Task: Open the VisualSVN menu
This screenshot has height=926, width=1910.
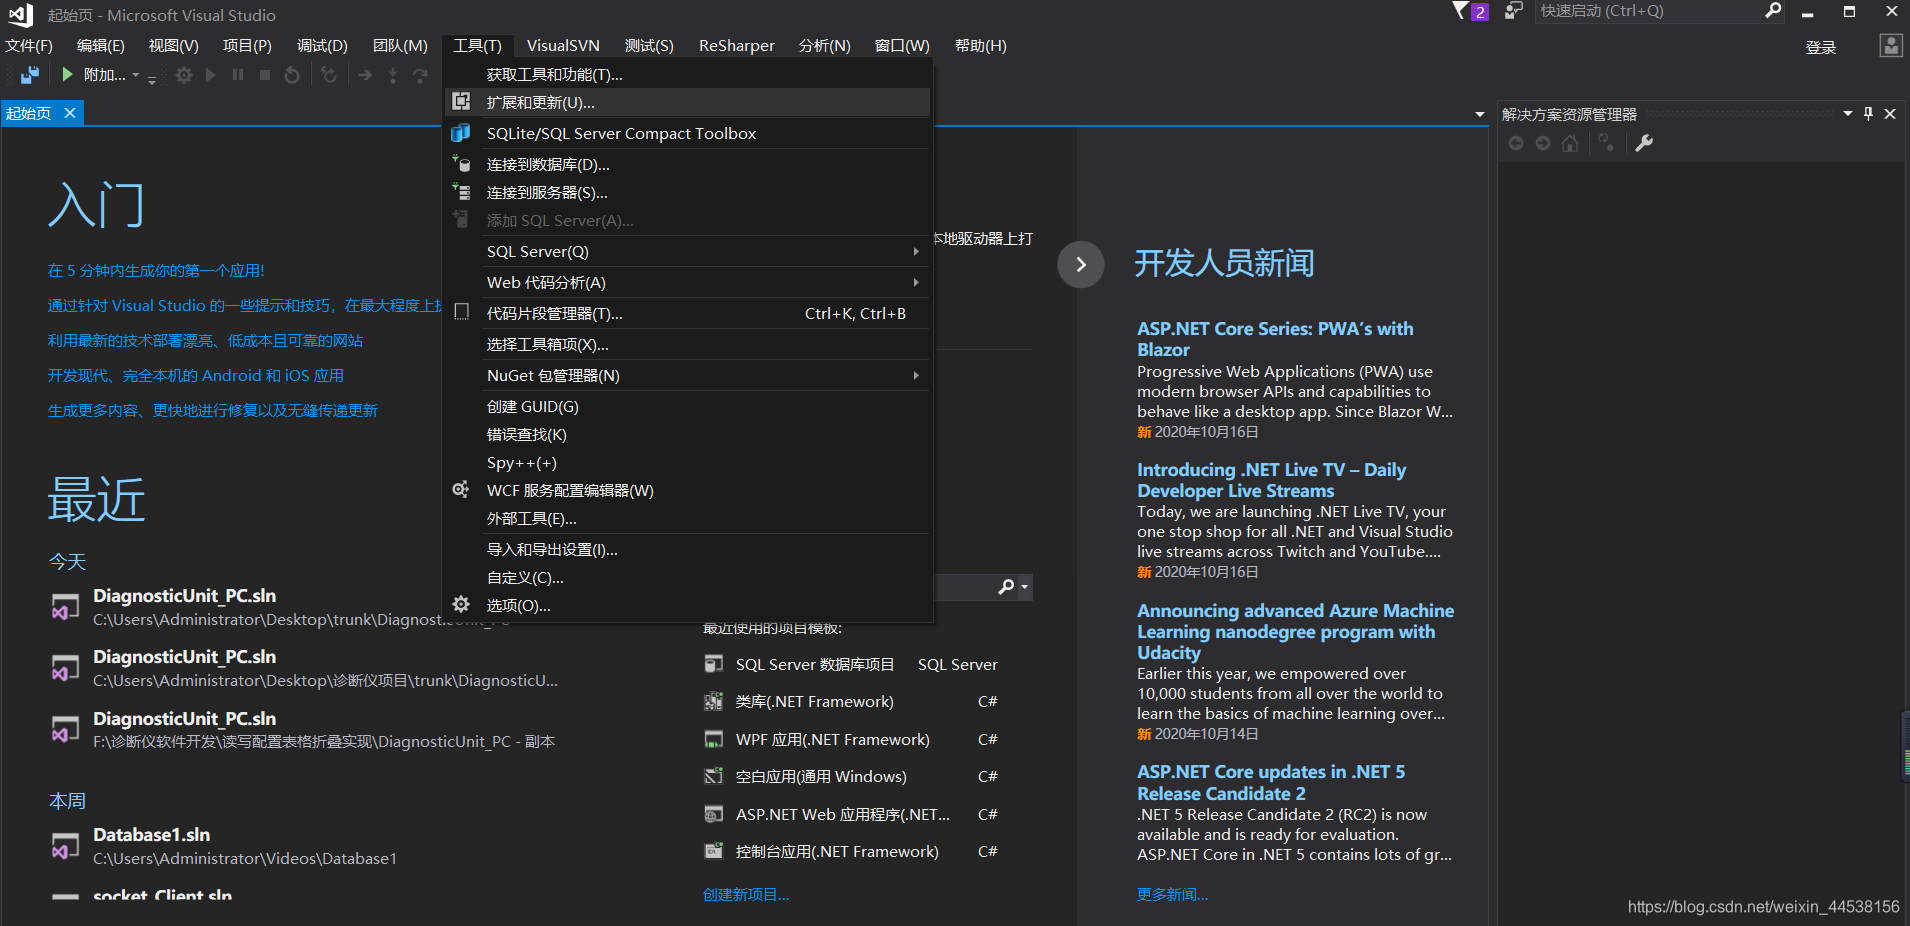Action: pyautogui.click(x=563, y=45)
